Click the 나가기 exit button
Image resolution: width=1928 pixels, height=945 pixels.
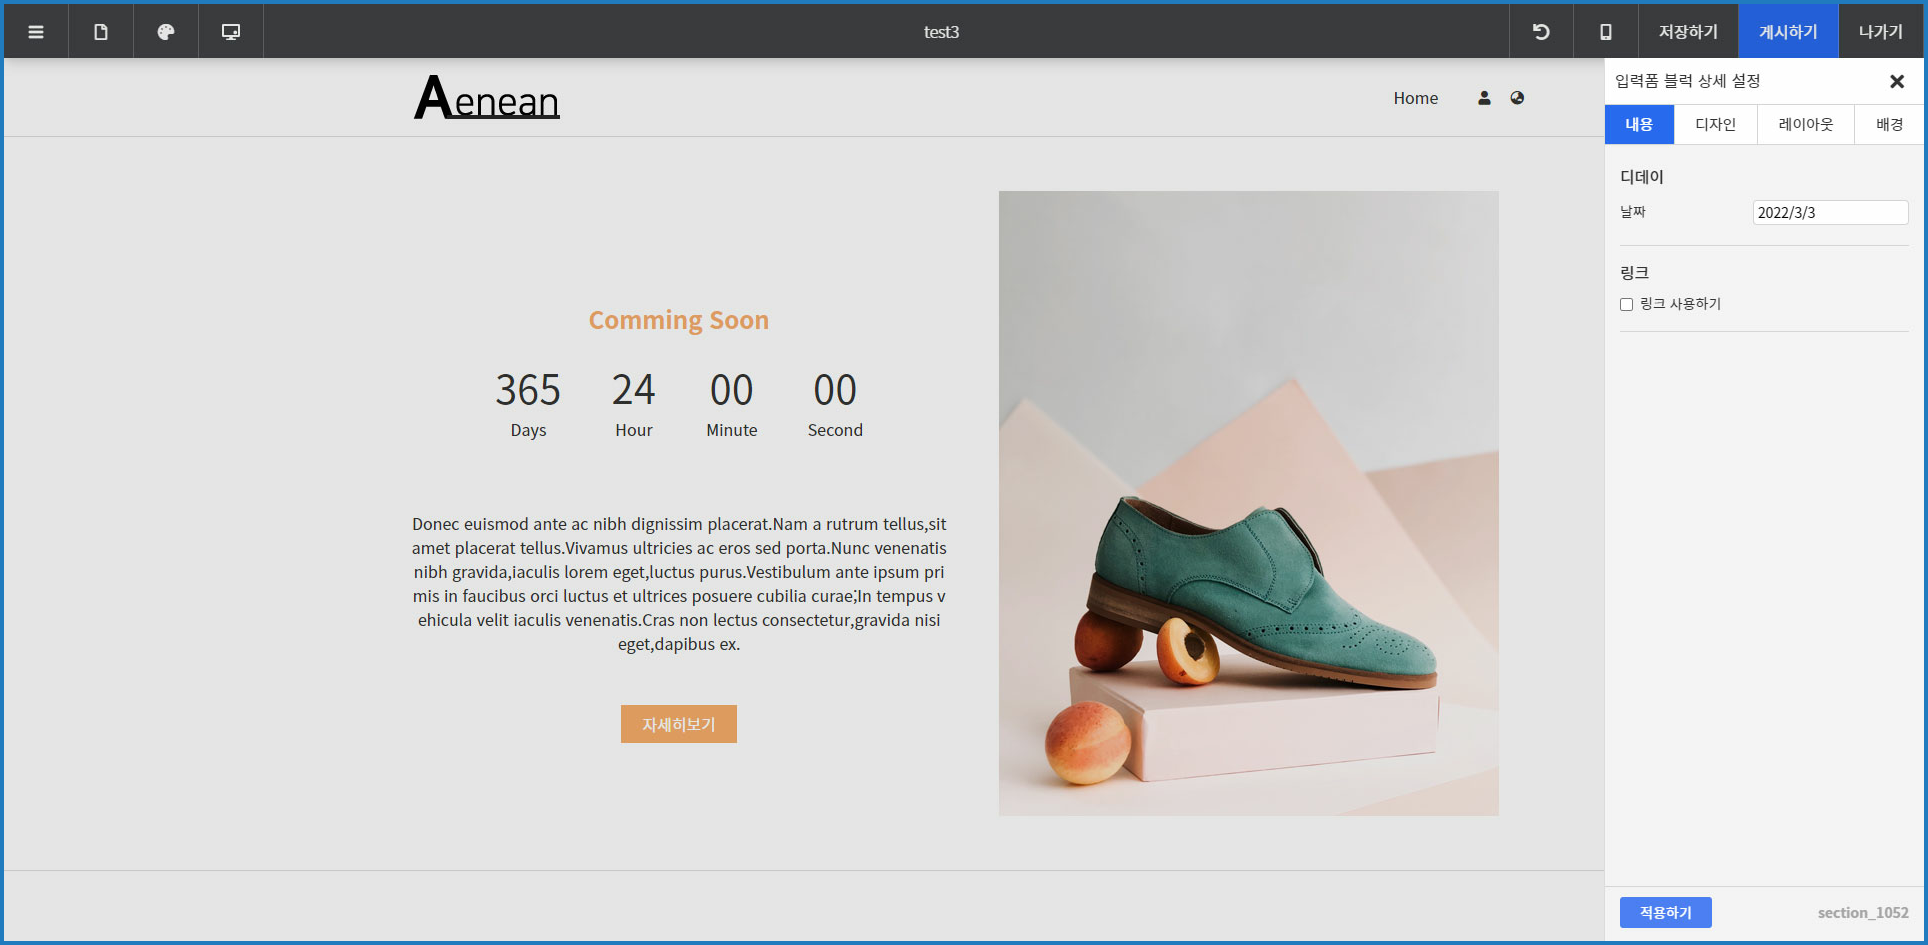tap(1880, 32)
